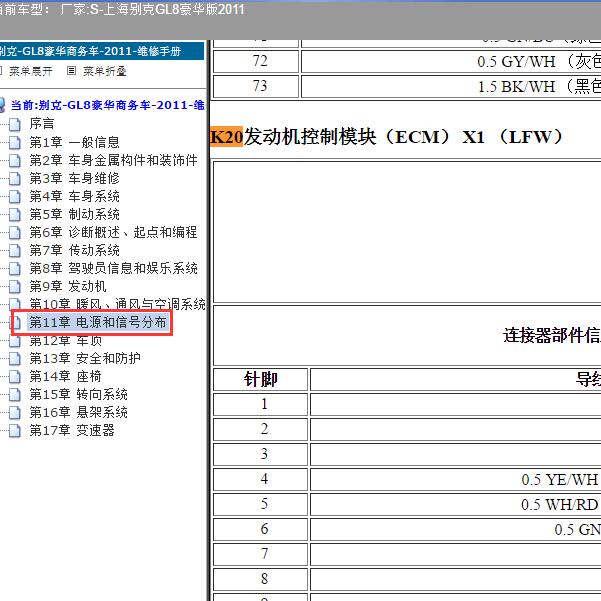
Task: Click pin number 73 cell
Action: point(256,86)
